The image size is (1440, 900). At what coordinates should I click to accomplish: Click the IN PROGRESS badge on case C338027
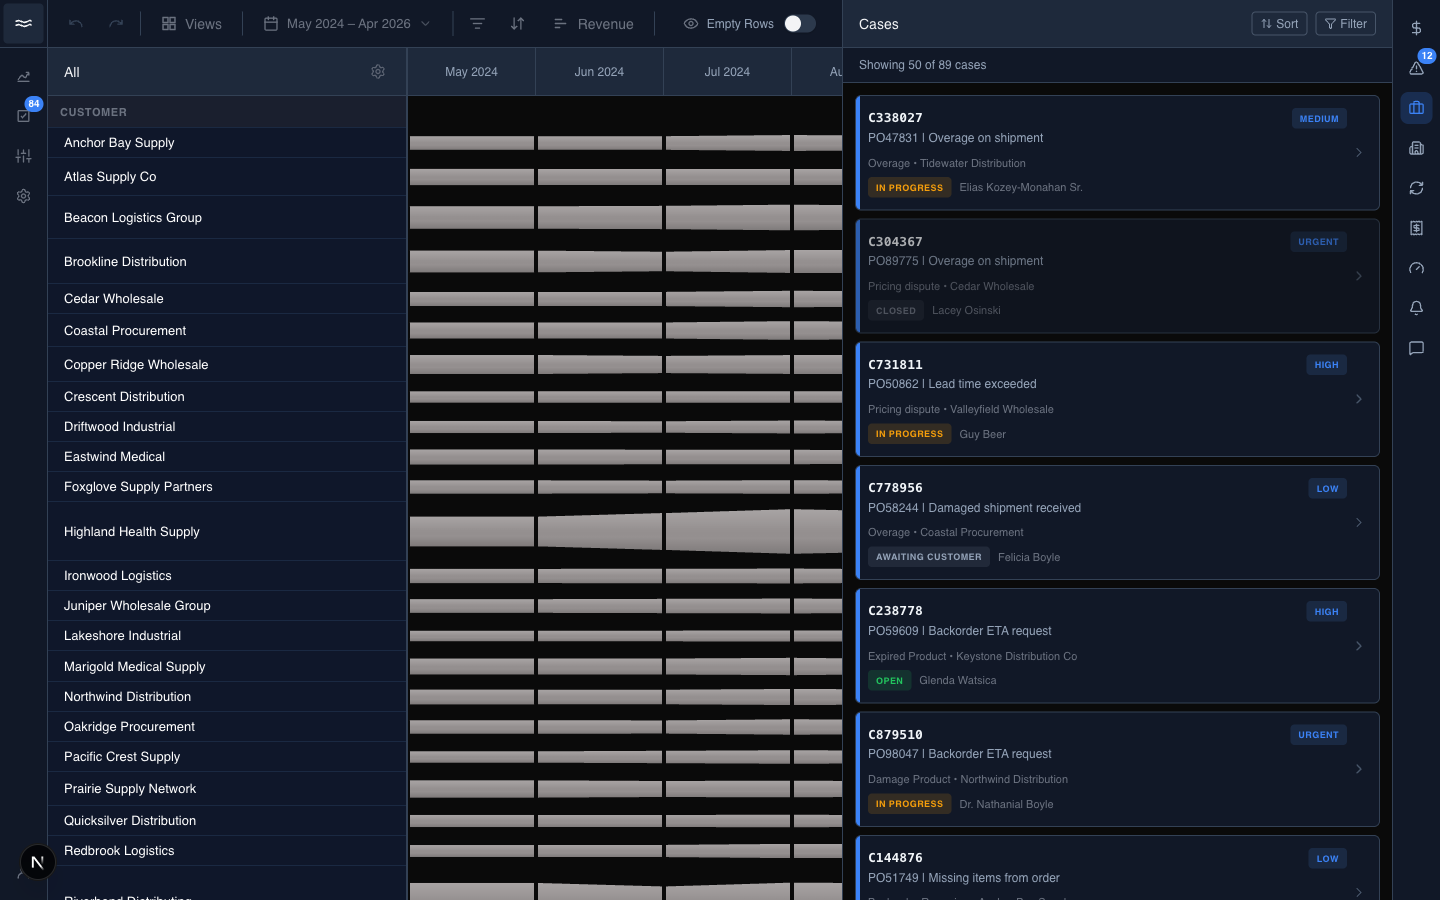click(909, 188)
